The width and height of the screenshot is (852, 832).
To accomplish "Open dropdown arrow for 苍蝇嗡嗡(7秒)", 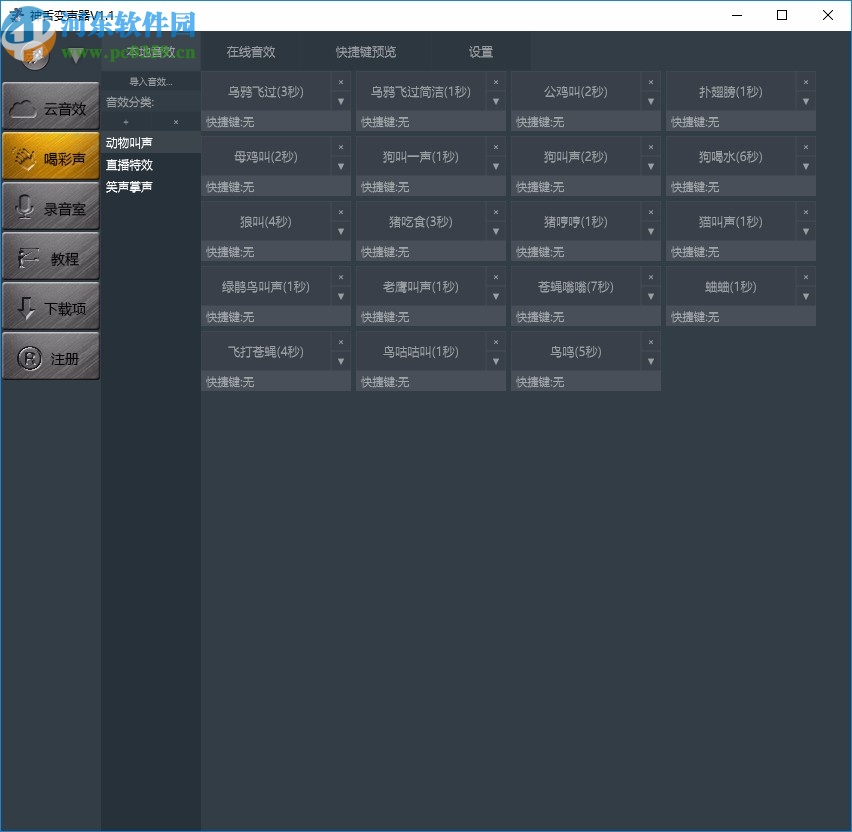I will (650, 296).
